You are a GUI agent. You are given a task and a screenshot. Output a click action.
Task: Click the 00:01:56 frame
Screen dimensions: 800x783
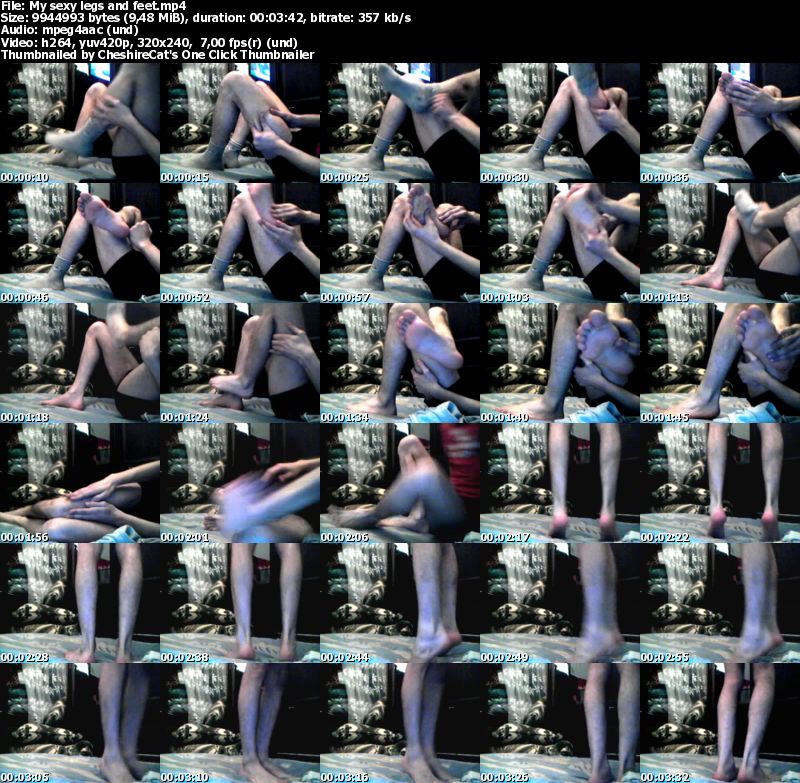pyautogui.click(x=80, y=481)
